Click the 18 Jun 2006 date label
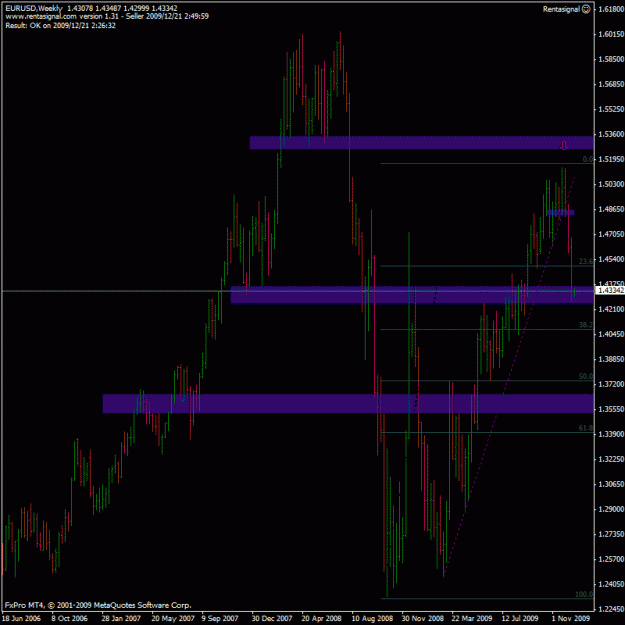Screen dimensions: 625x625 pos(21,619)
